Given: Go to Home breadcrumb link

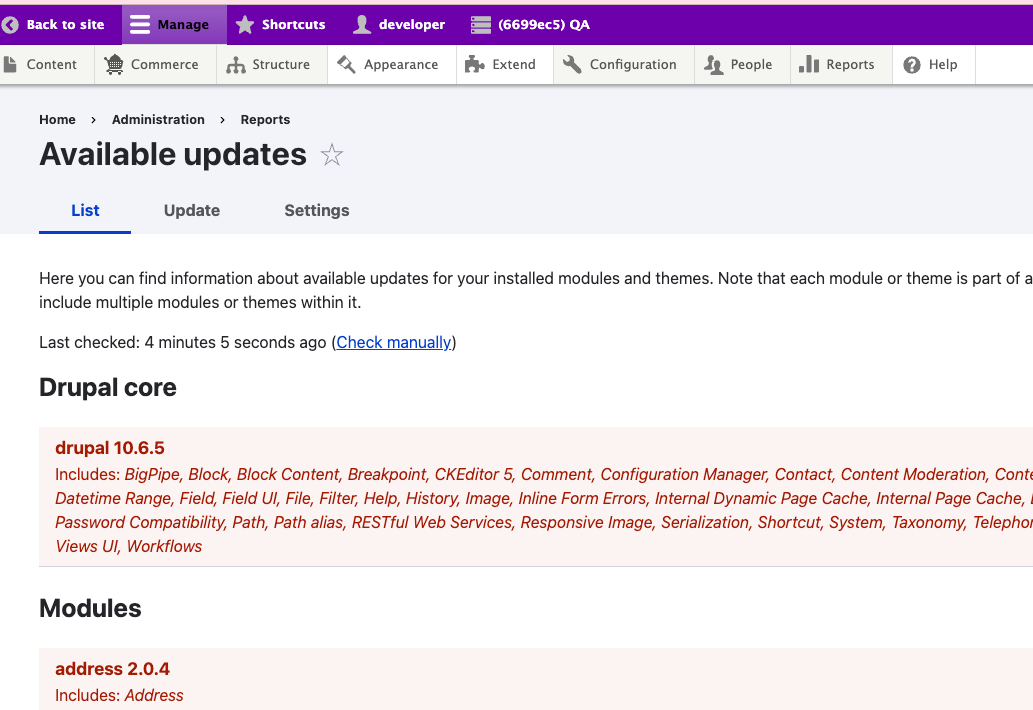Looking at the screenshot, I should 57,120.
